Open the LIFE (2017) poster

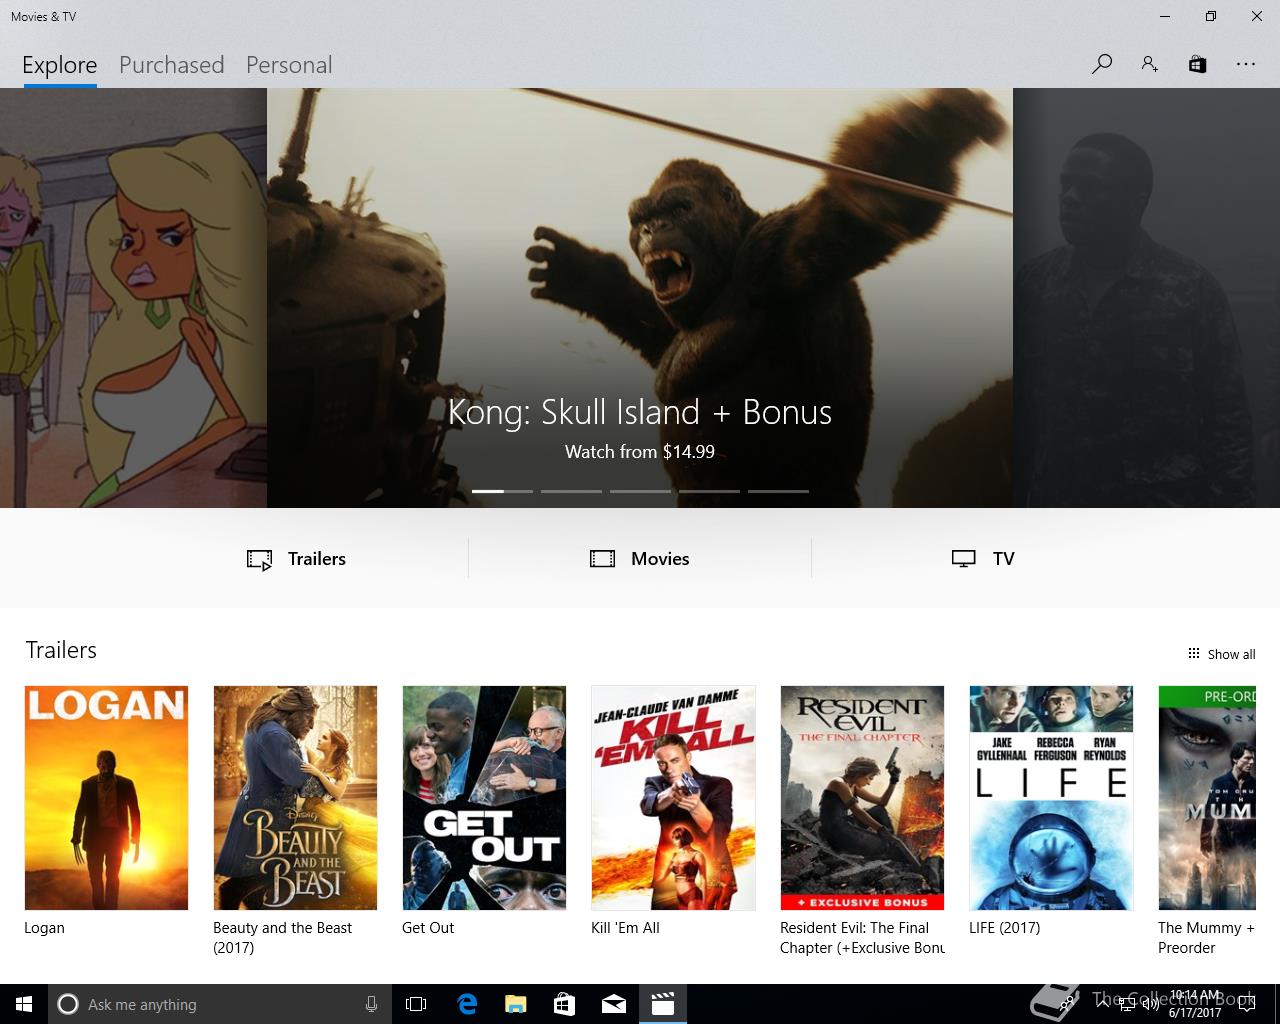[1051, 798]
